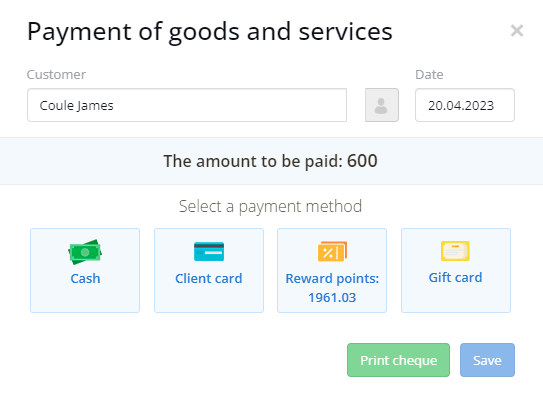Open customer profile via person icon
This screenshot has height=404, width=543.
point(382,105)
